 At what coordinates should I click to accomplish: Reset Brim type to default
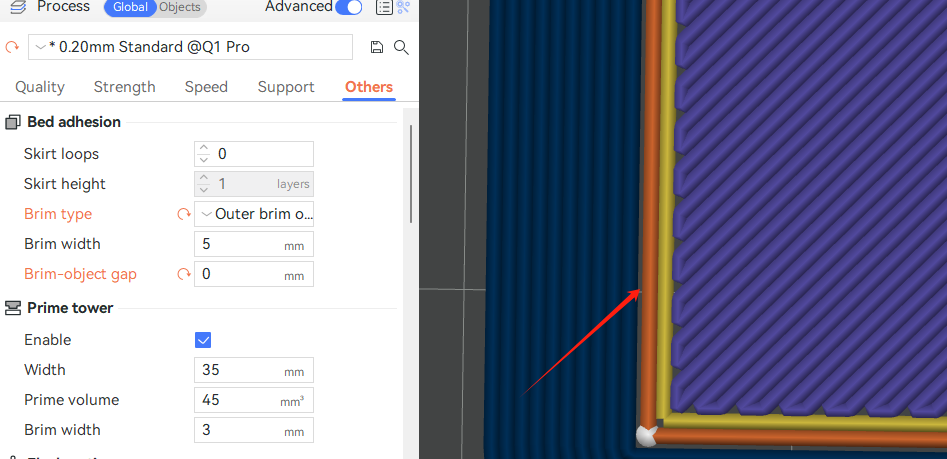(x=183, y=214)
